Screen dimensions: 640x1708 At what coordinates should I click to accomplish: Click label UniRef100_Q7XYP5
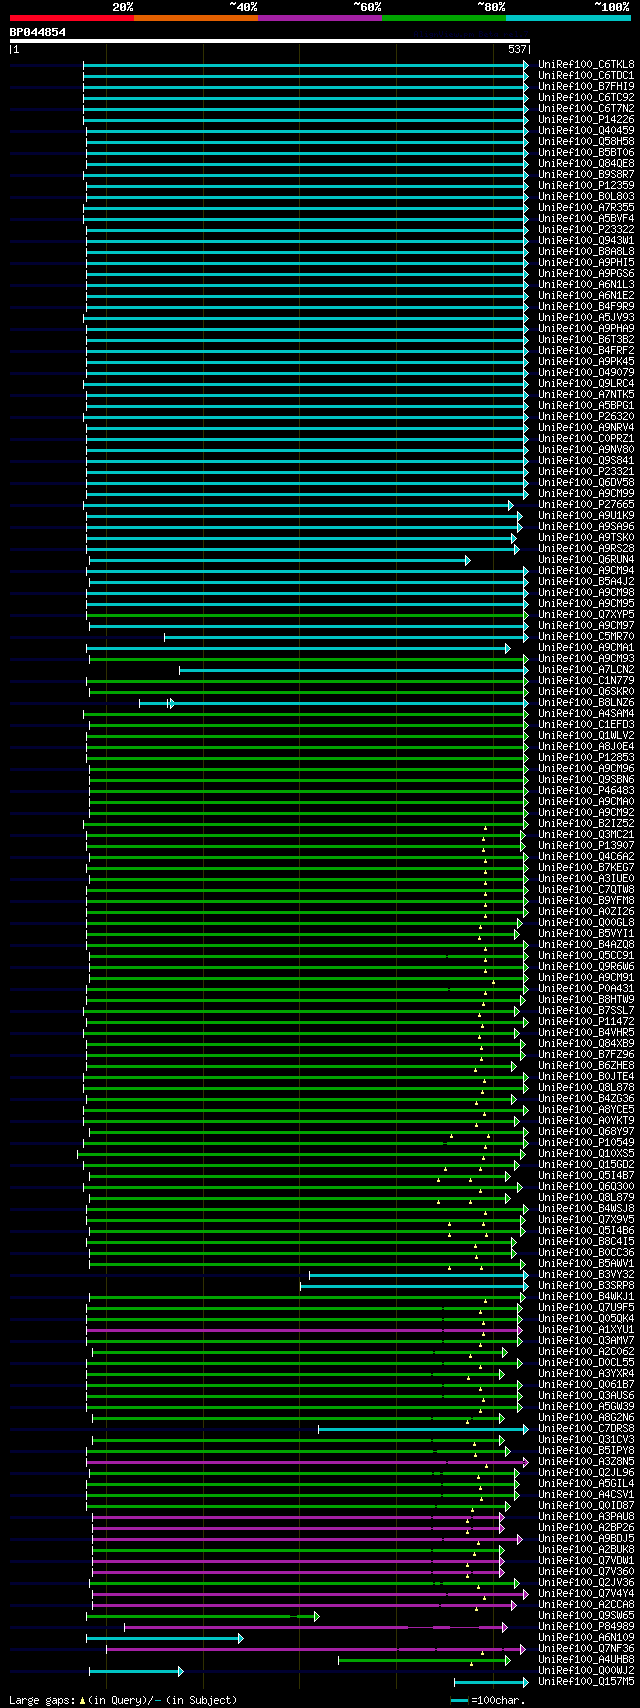click(586, 614)
